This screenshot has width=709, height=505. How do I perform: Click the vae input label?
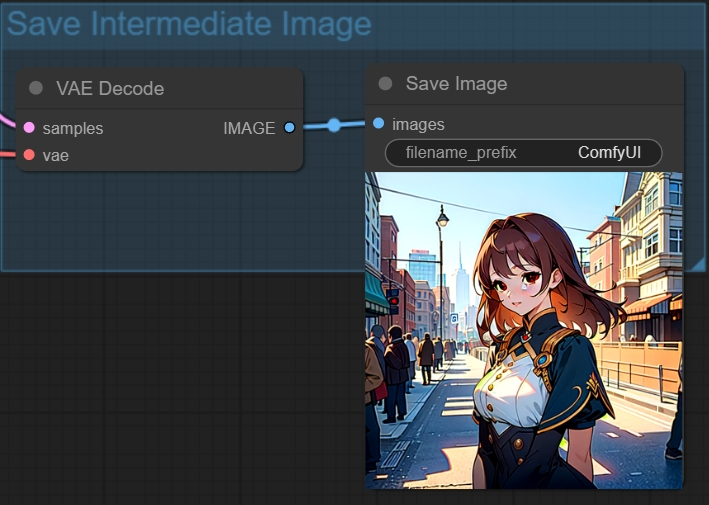click(x=56, y=156)
